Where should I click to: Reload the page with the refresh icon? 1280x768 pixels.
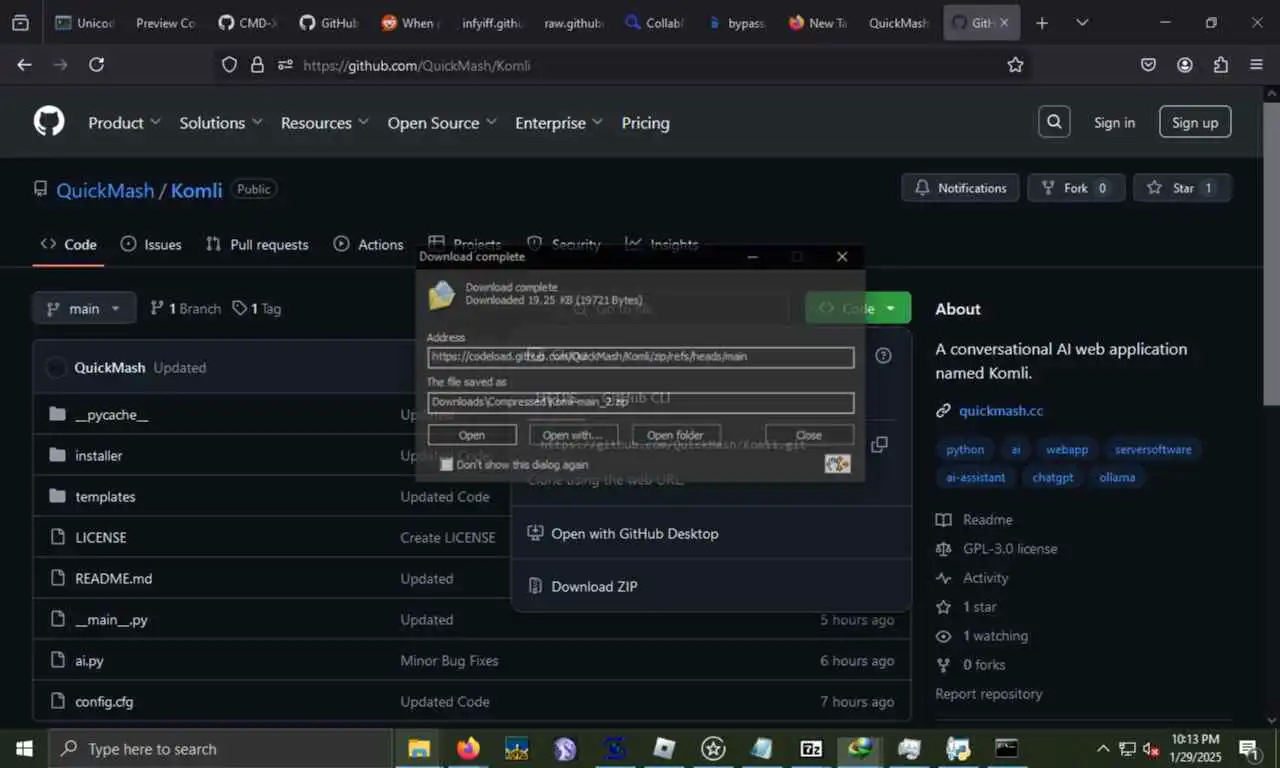(96, 65)
